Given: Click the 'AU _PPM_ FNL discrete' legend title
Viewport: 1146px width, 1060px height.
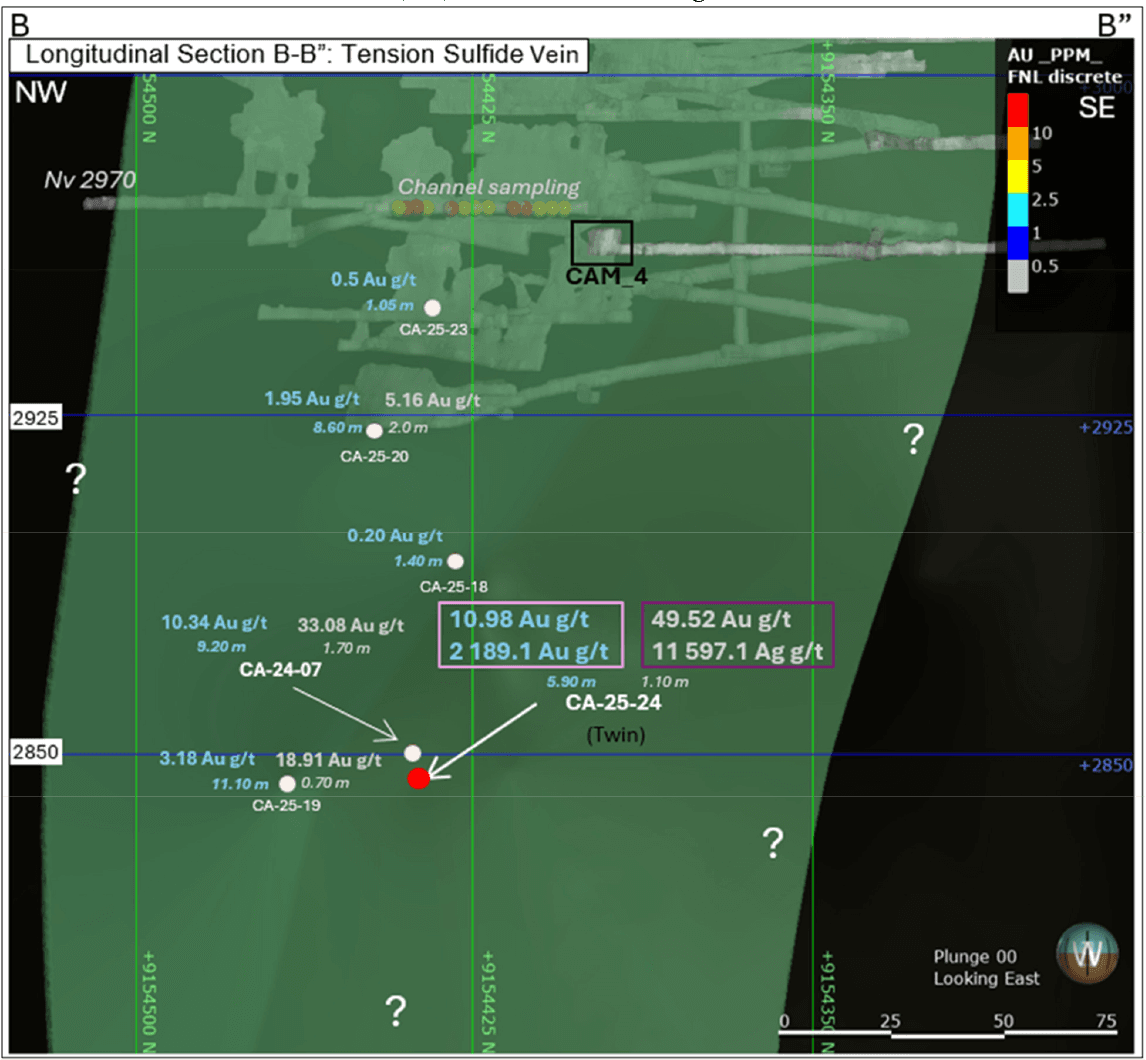Looking at the screenshot, I should [x=1064, y=66].
